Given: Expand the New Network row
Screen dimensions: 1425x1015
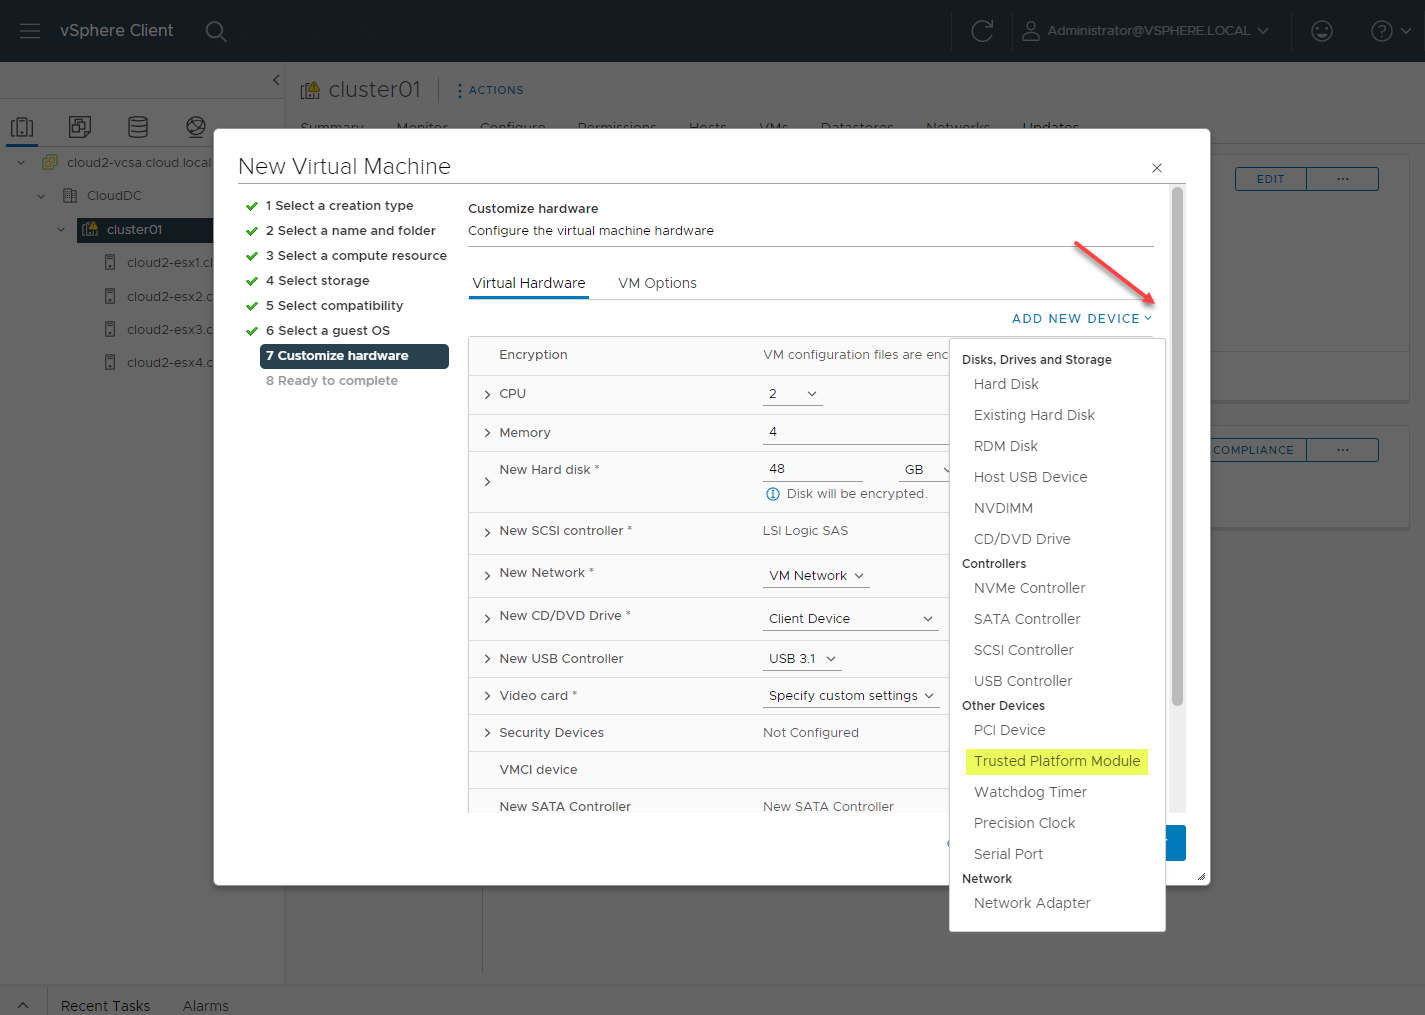Looking at the screenshot, I should point(487,575).
